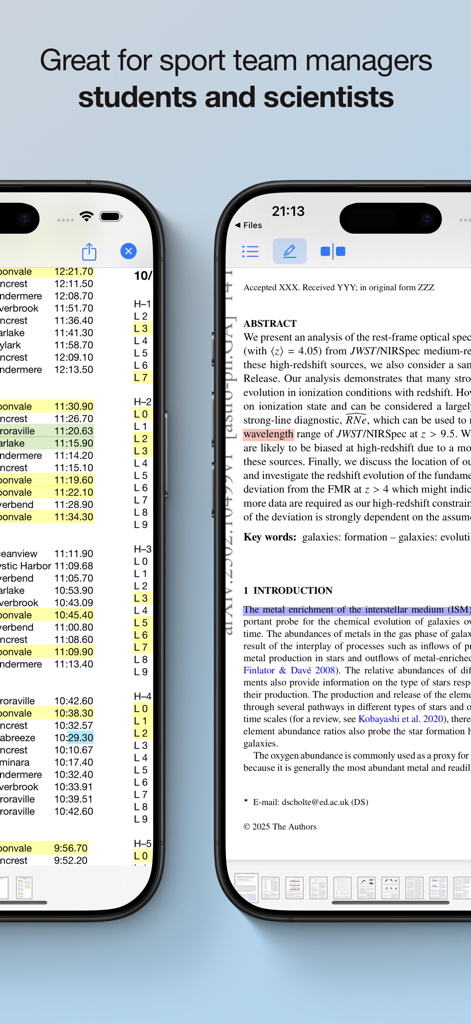
Task: Tap the time cell 11:51.70
Action: [x=74, y=308]
